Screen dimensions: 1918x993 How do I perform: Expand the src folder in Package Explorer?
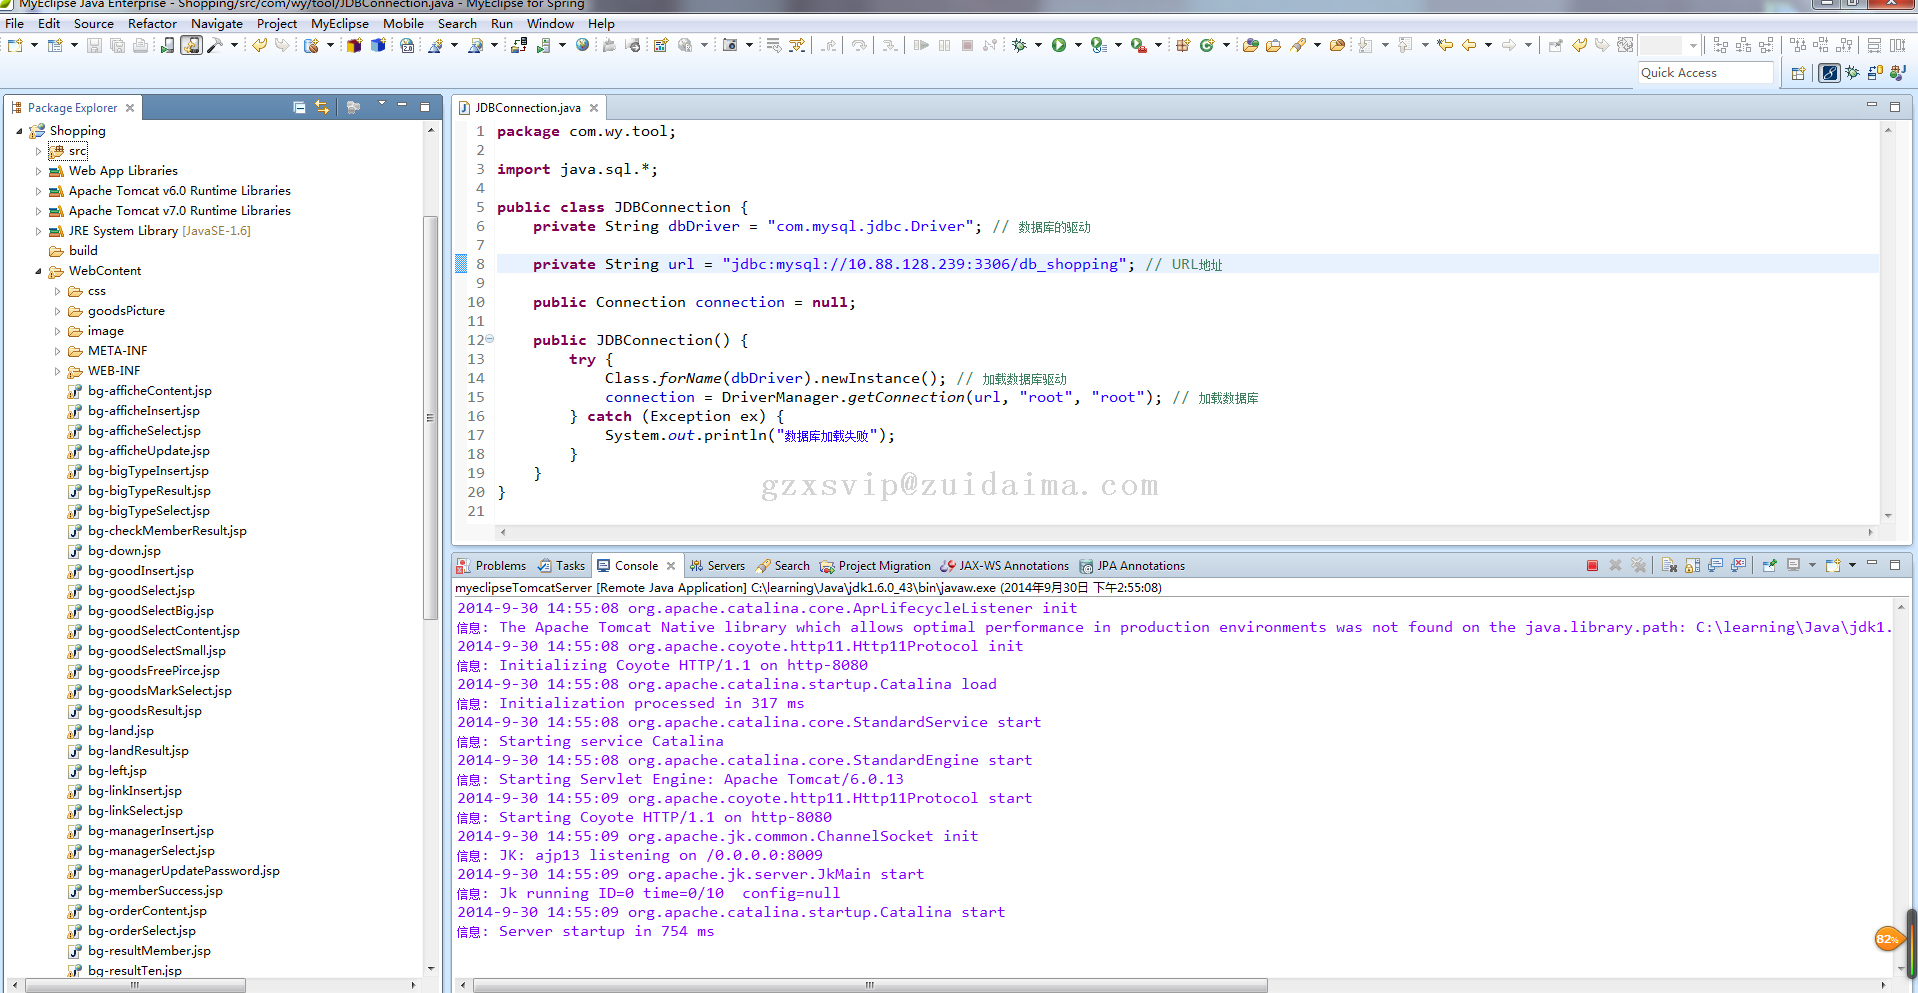click(x=39, y=151)
